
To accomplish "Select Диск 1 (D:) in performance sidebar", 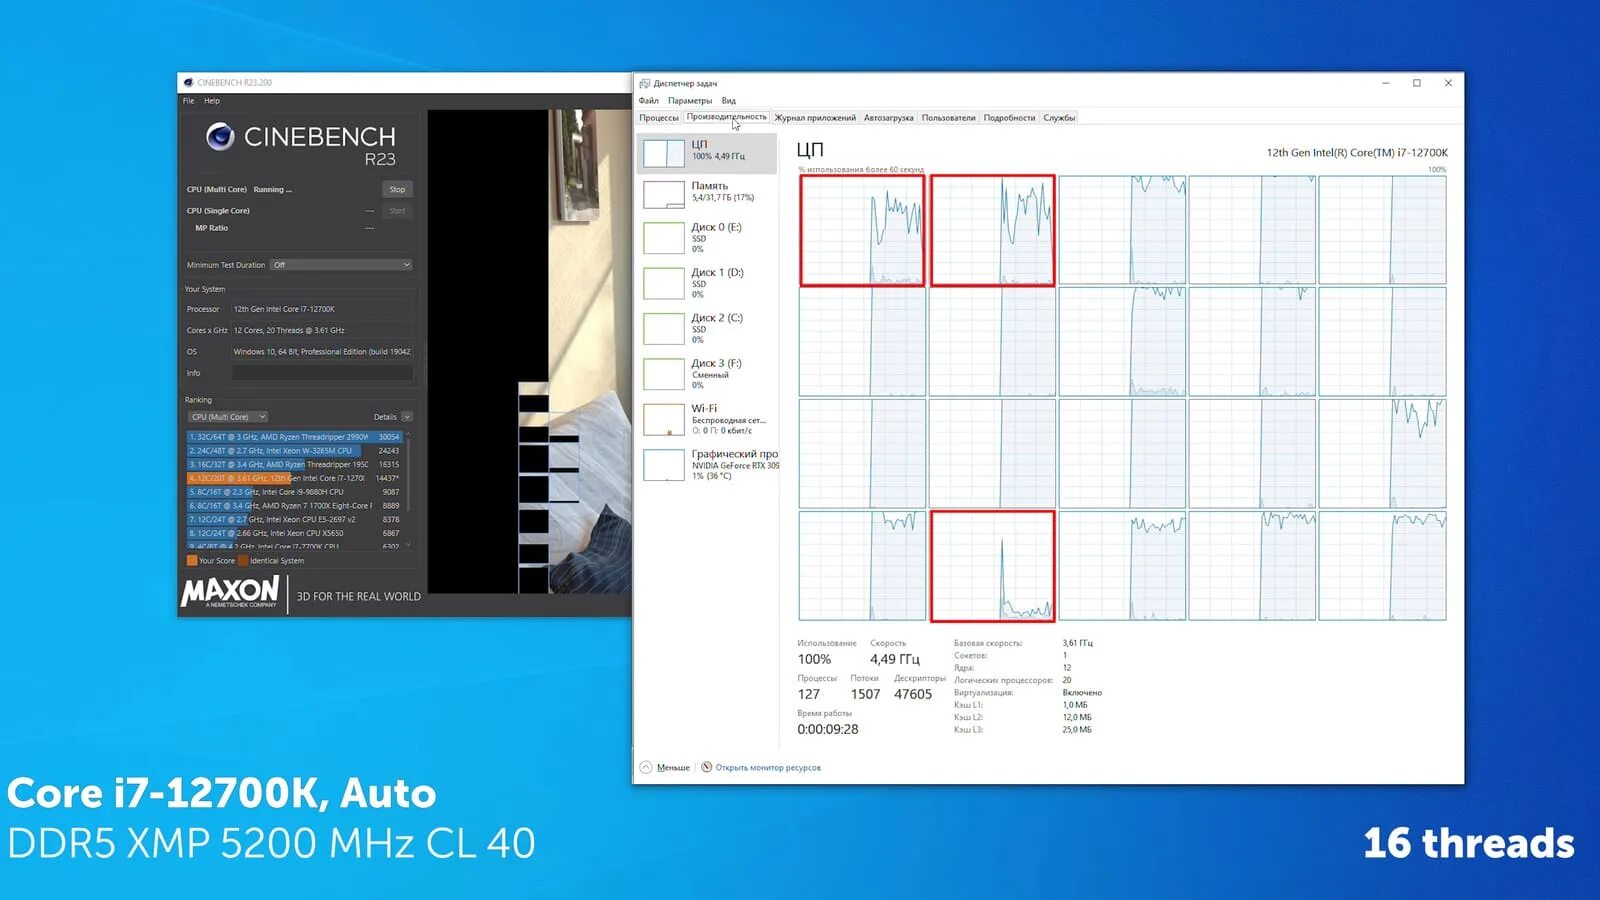I will pyautogui.click(x=707, y=283).
